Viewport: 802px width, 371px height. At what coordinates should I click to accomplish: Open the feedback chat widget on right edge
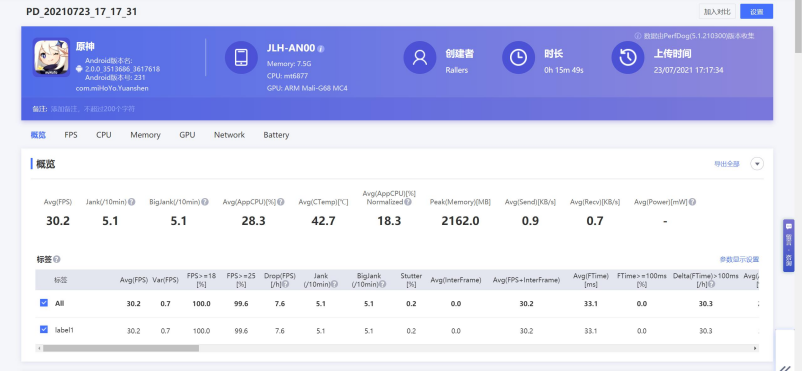click(x=789, y=246)
